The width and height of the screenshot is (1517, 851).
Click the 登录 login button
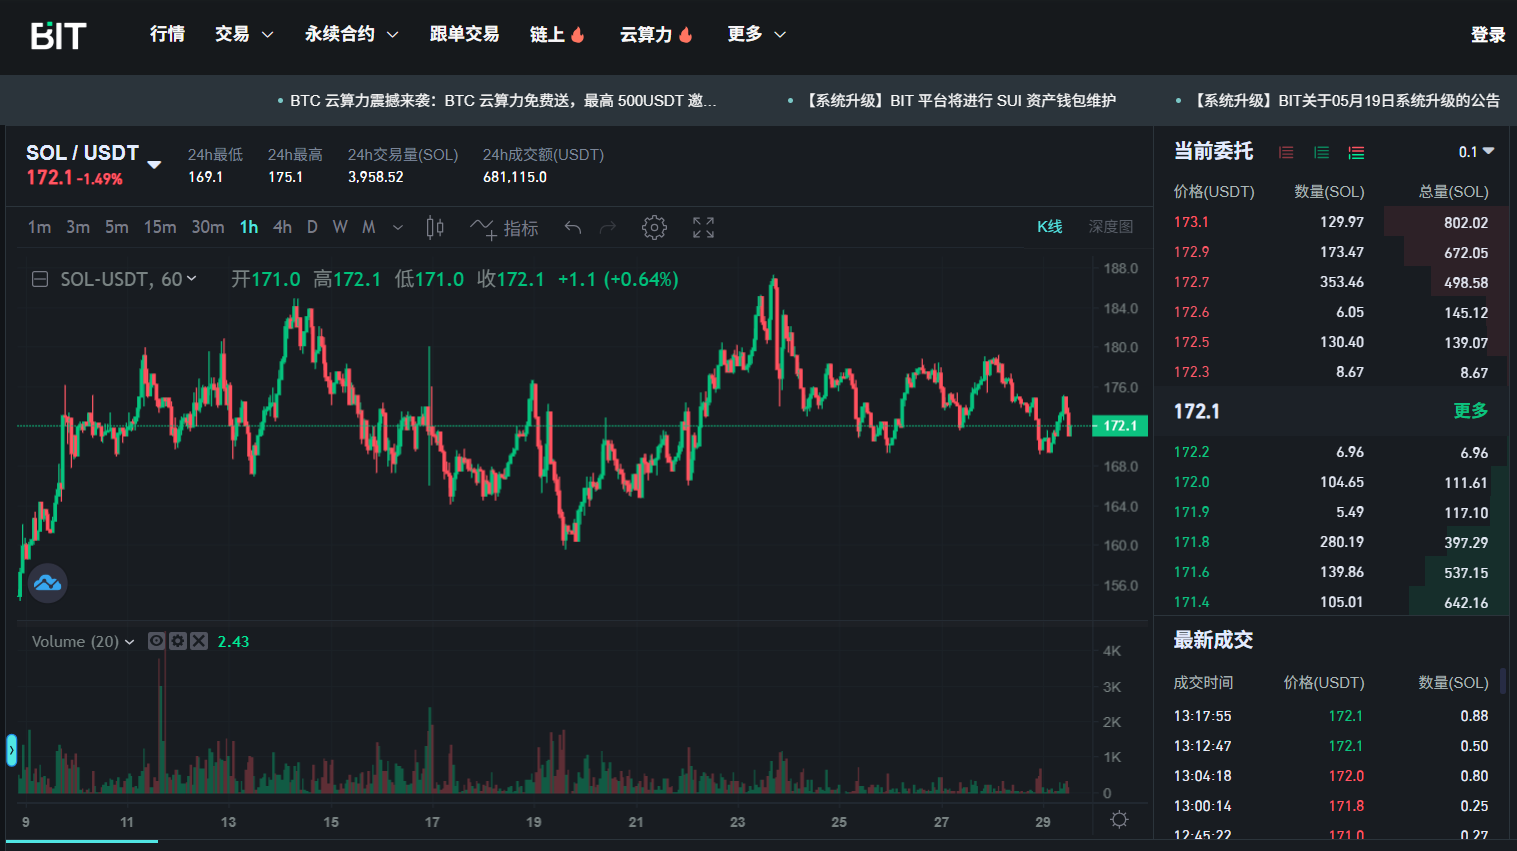(1487, 35)
